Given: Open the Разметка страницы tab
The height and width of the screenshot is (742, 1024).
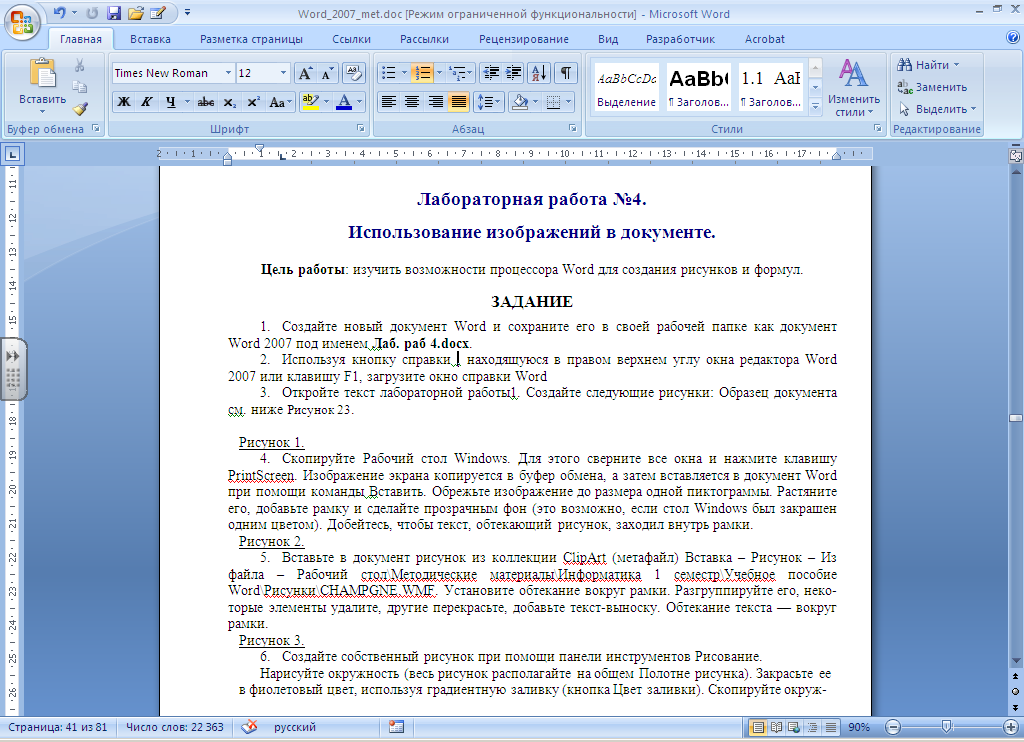Looking at the screenshot, I should 251,39.
